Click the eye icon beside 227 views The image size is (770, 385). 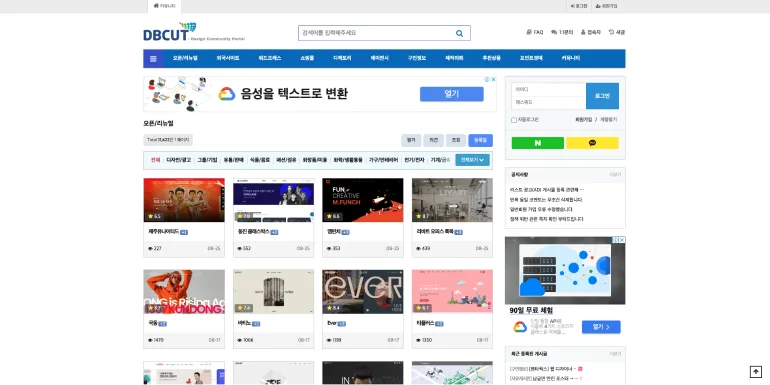tap(150, 248)
